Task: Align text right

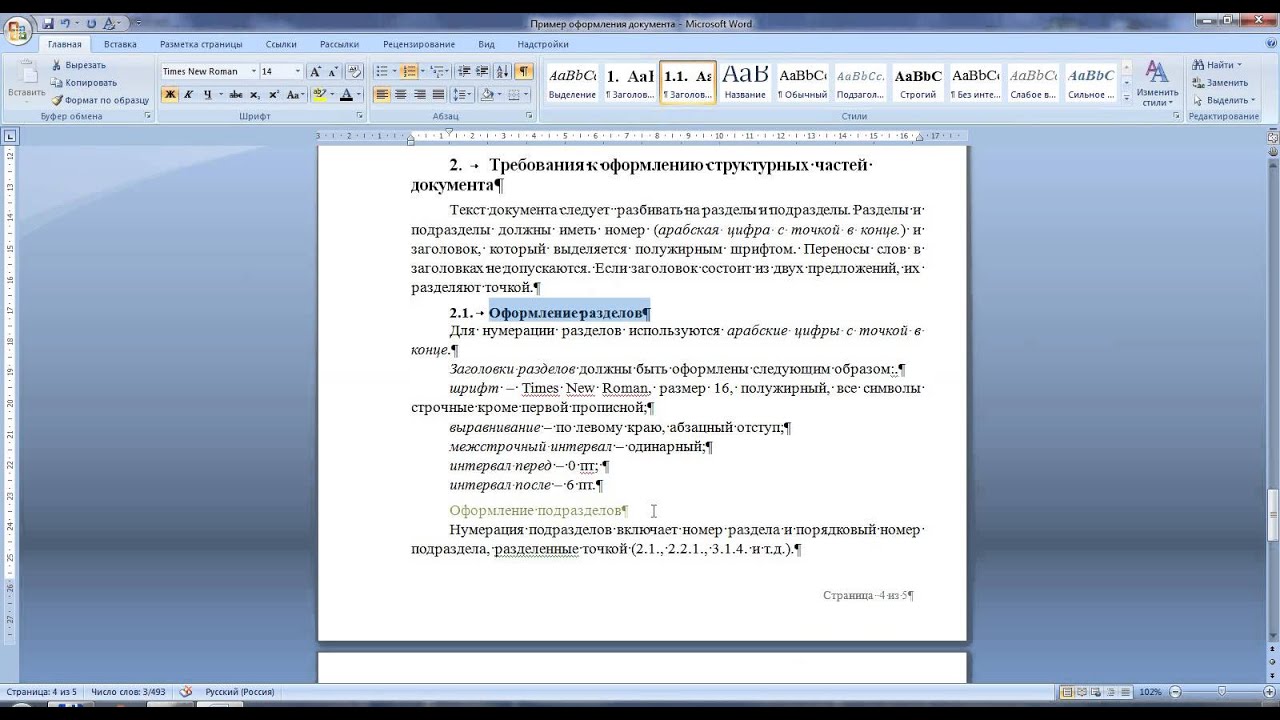Action: click(x=419, y=95)
